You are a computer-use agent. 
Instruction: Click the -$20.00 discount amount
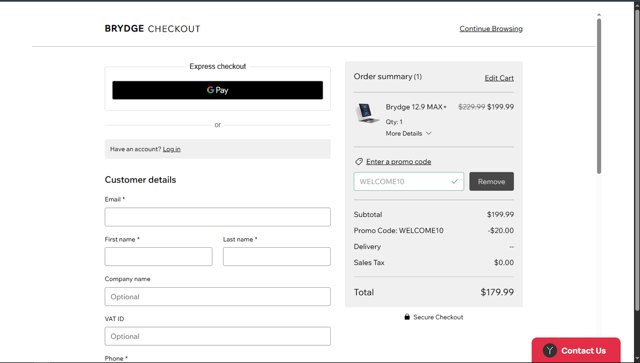[501, 231]
